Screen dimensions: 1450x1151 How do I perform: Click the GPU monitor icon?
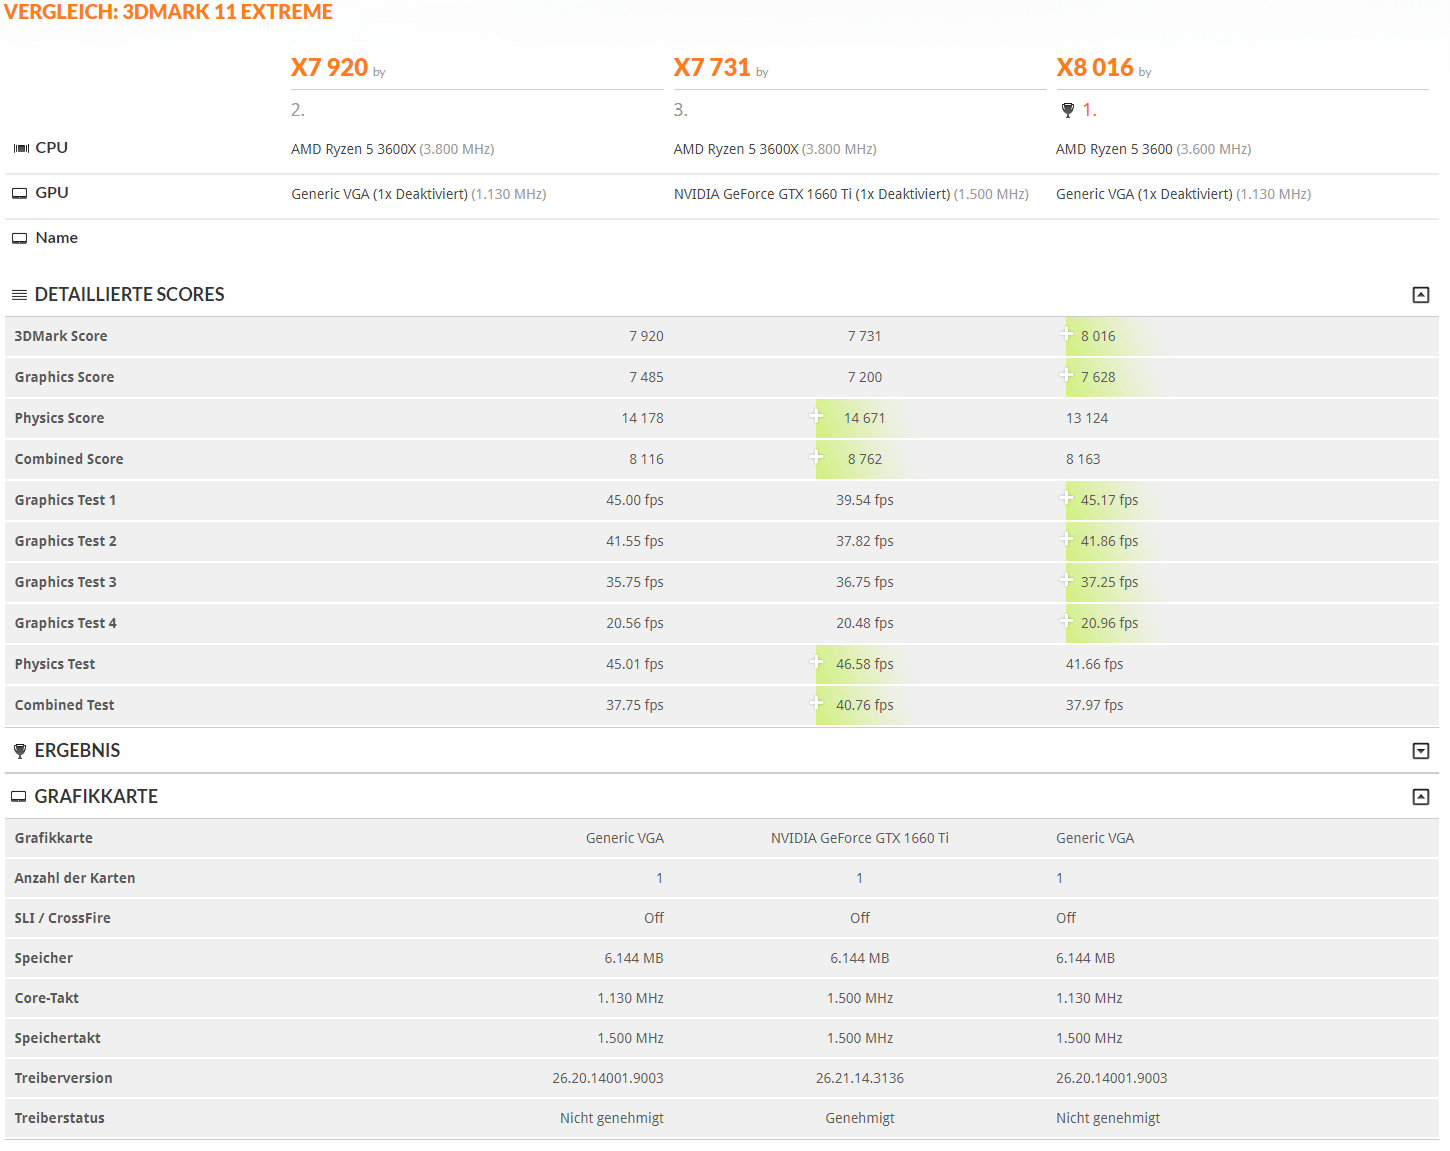(x=20, y=193)
